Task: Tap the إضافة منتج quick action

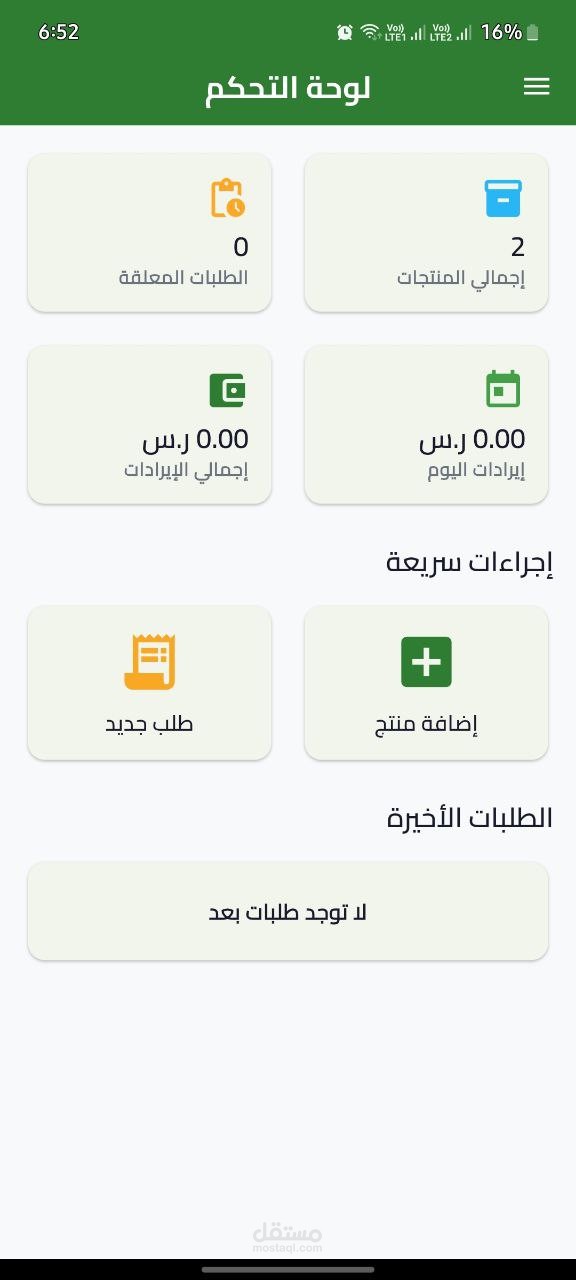Action: click(426, 683)
